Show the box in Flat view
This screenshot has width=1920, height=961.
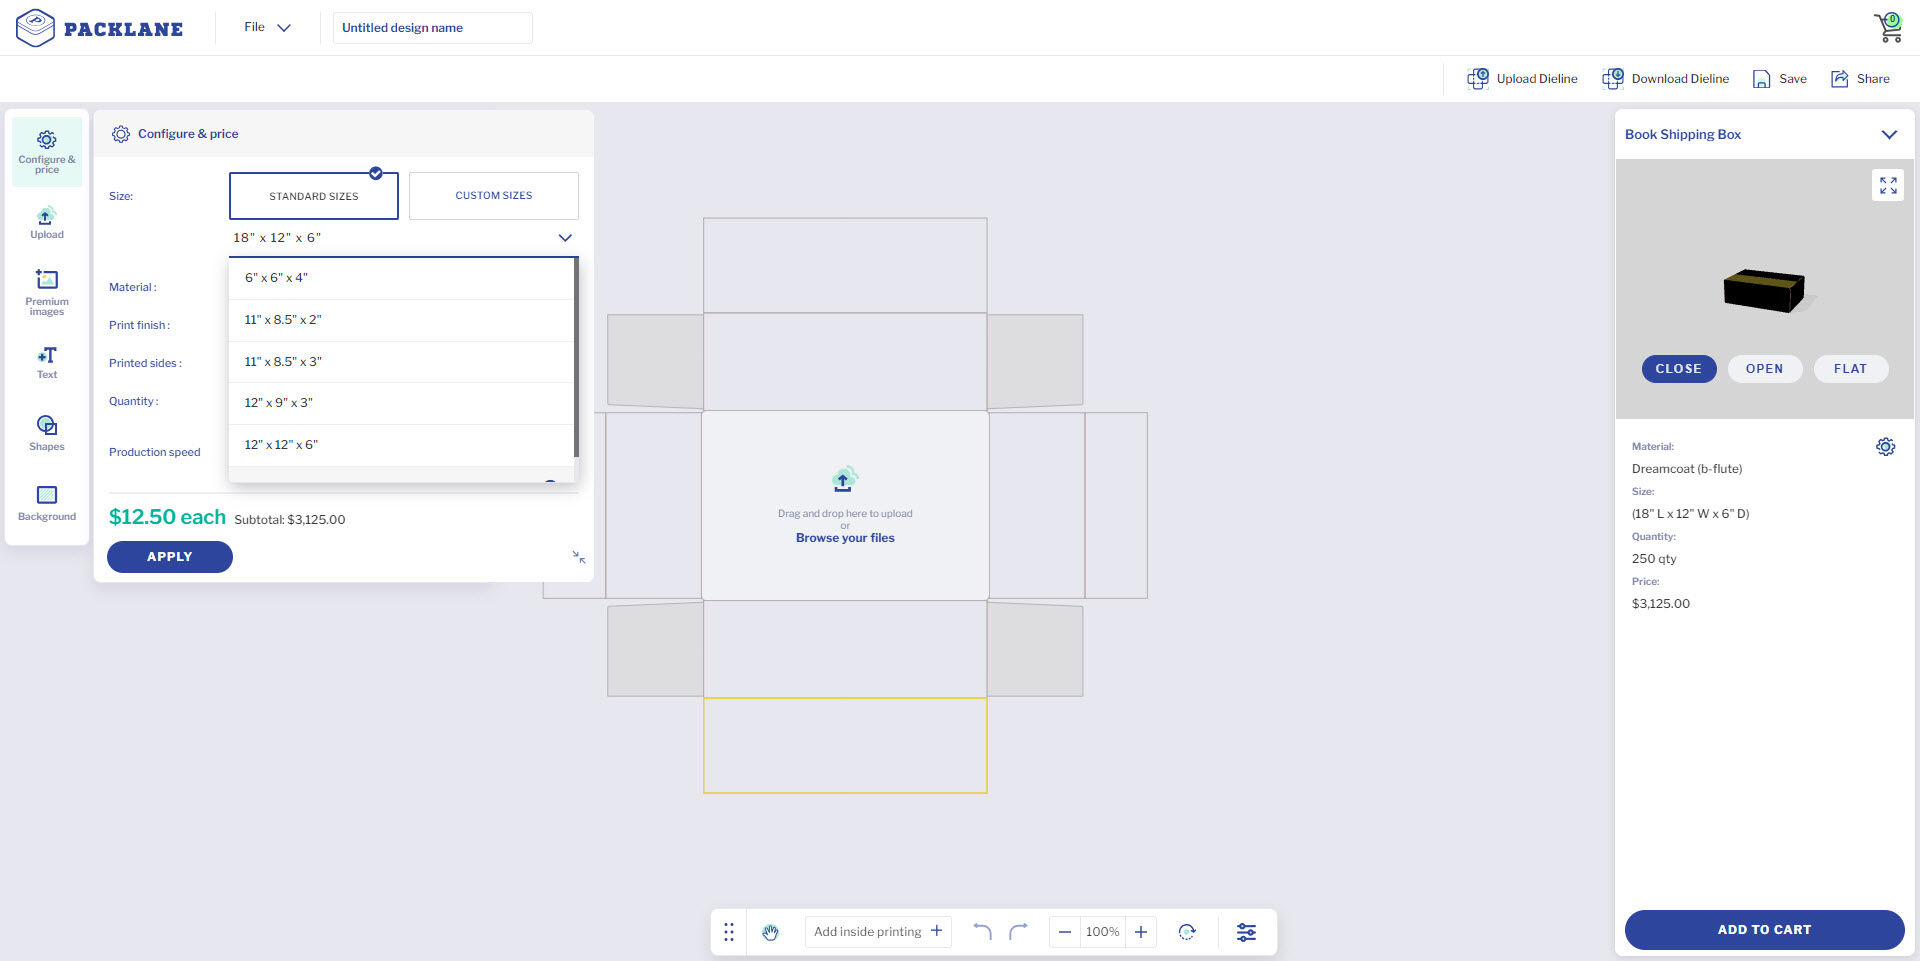1850,369
